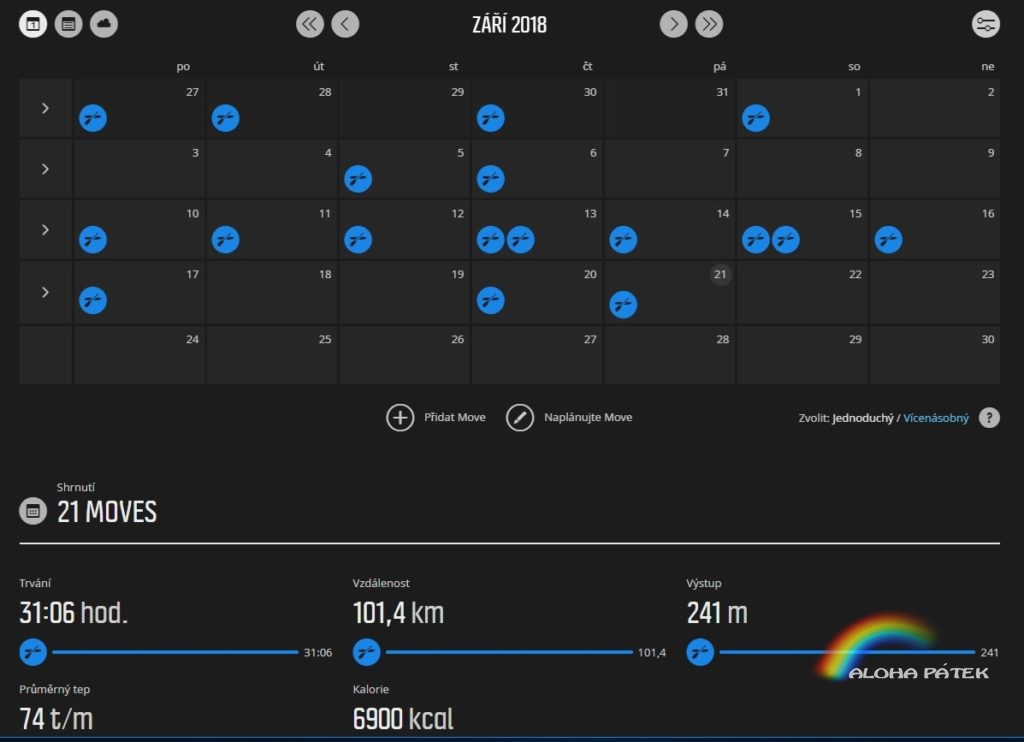Expand the week row starting September 3
The image size is (1024, 742).
[x=45, y=169]
